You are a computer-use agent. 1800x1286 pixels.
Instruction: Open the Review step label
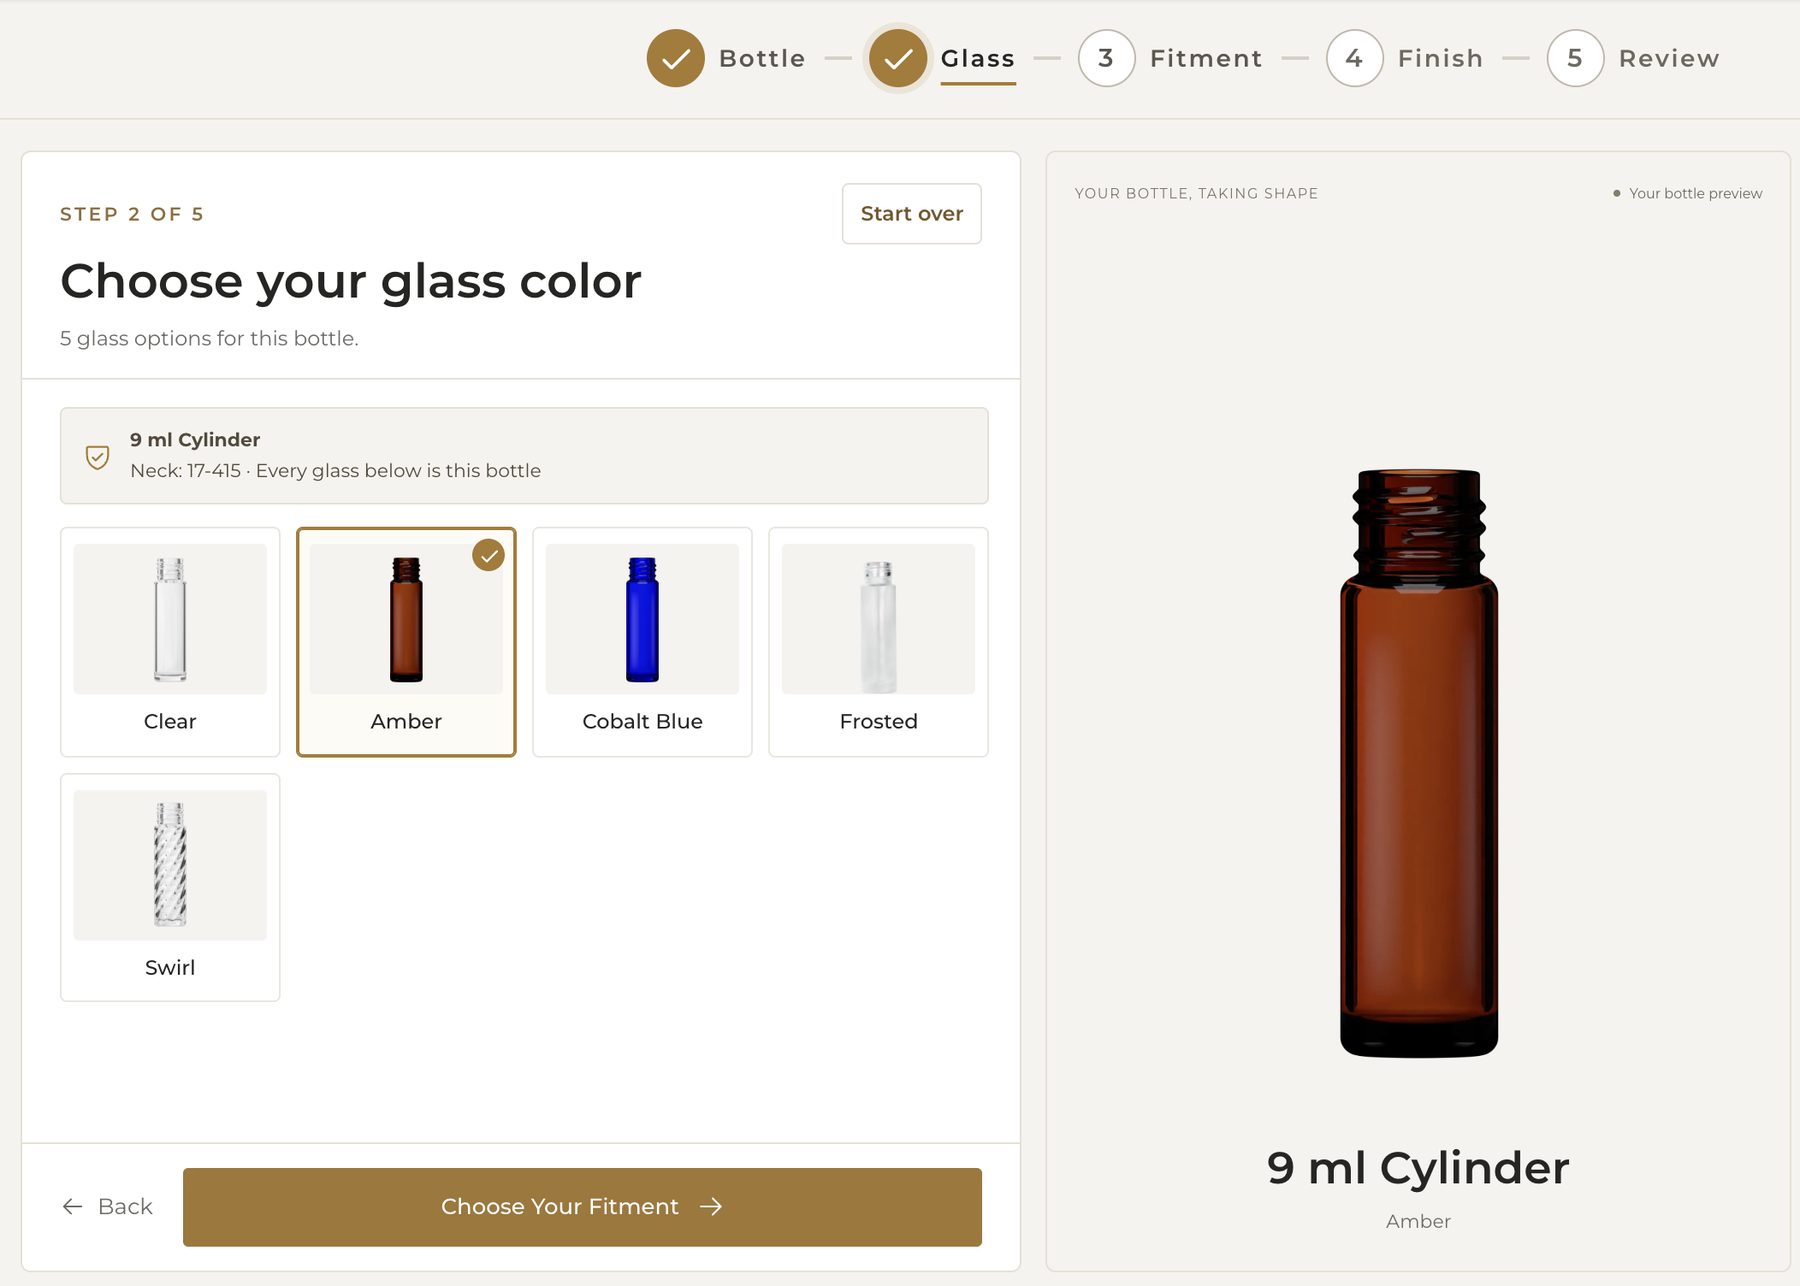pyautogui.click(x=1669, y=58)
